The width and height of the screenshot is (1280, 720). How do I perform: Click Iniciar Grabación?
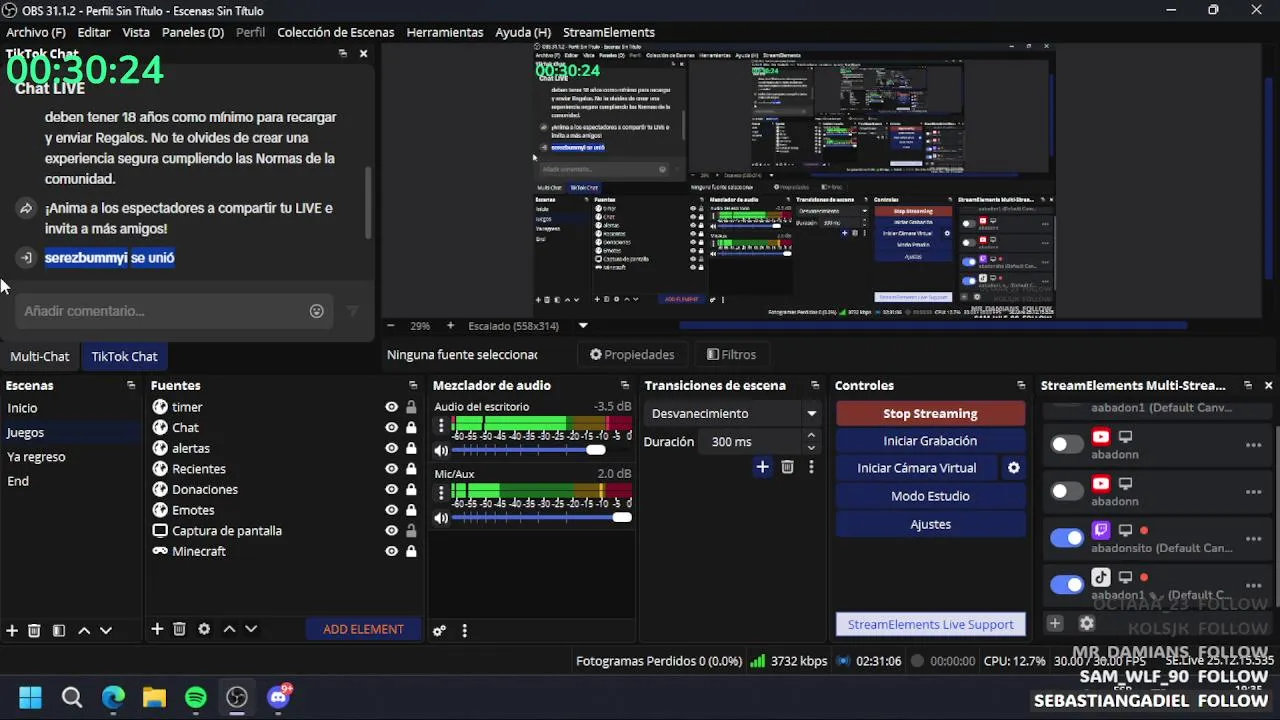pyautogui.click(x=930, y=441)
